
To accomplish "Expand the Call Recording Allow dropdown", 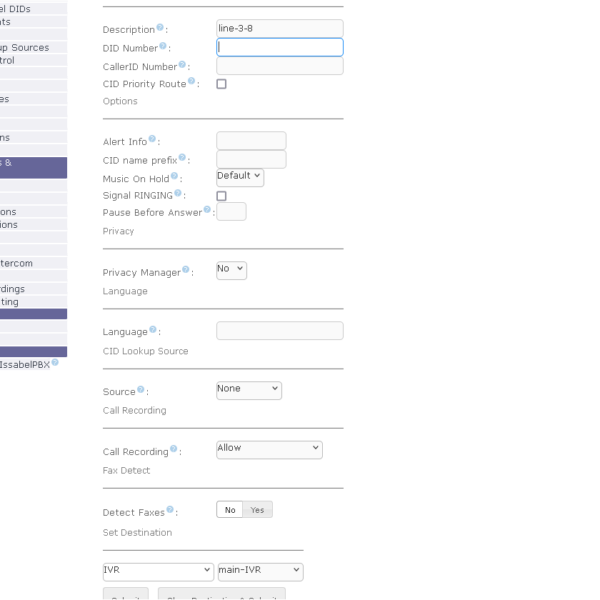I will tap(269, 449).
